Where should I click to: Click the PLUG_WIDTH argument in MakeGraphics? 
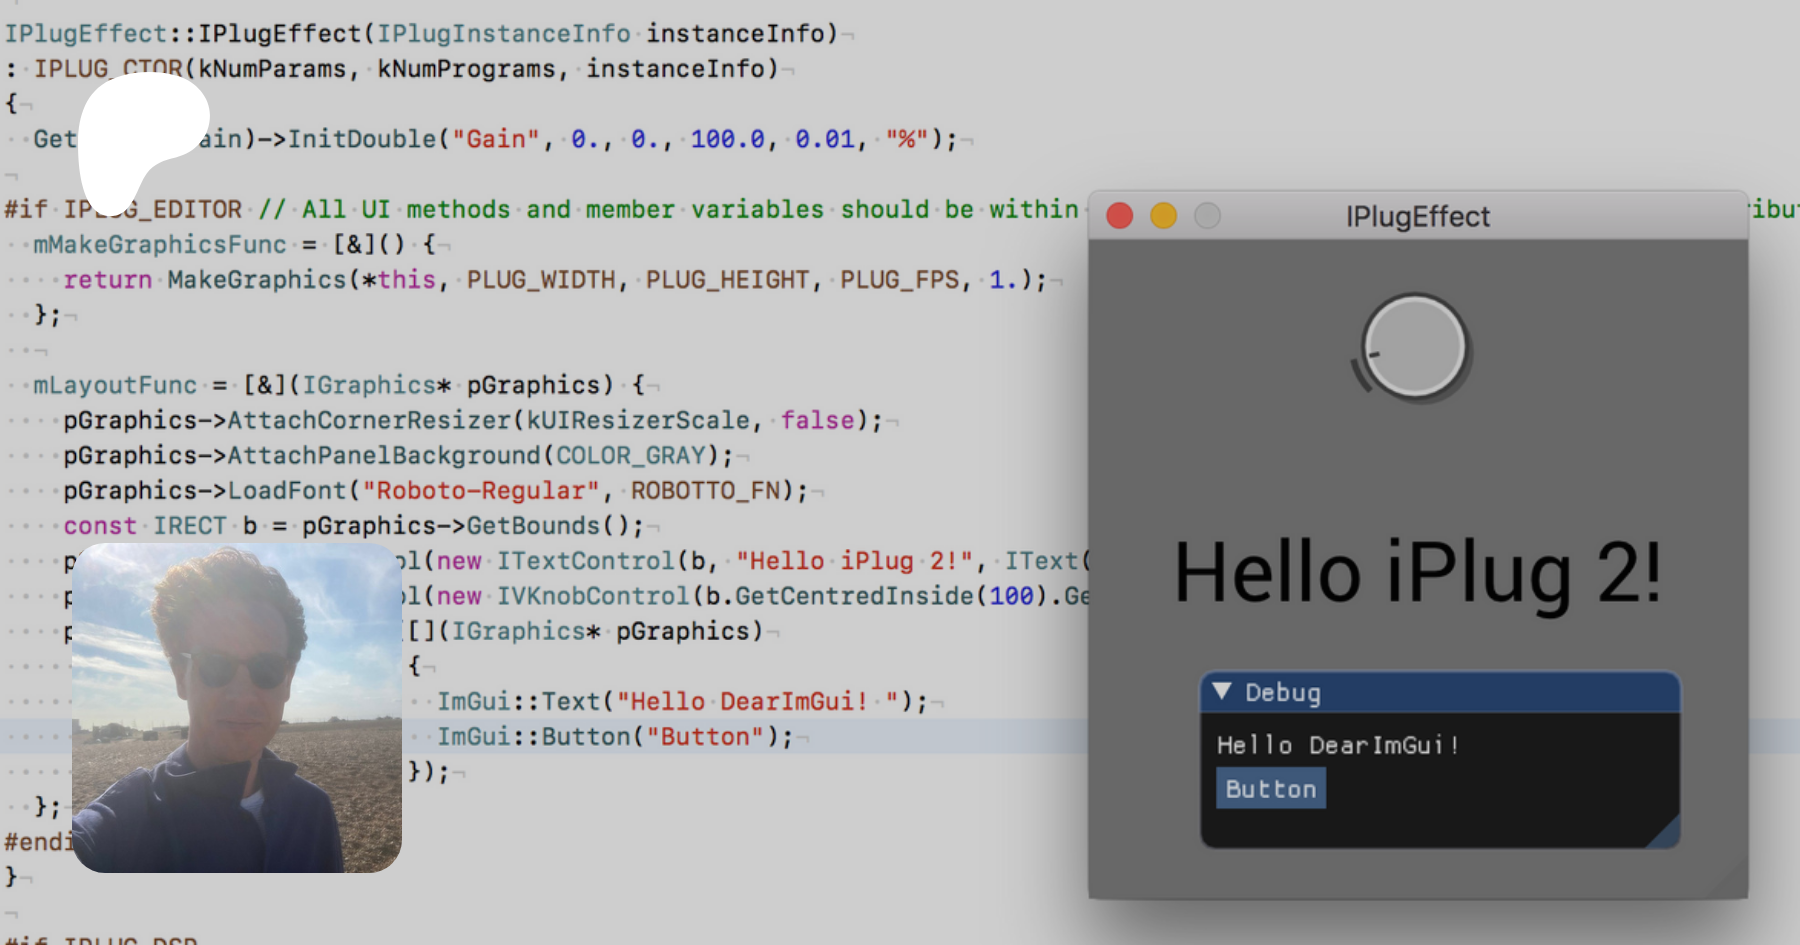541,280
